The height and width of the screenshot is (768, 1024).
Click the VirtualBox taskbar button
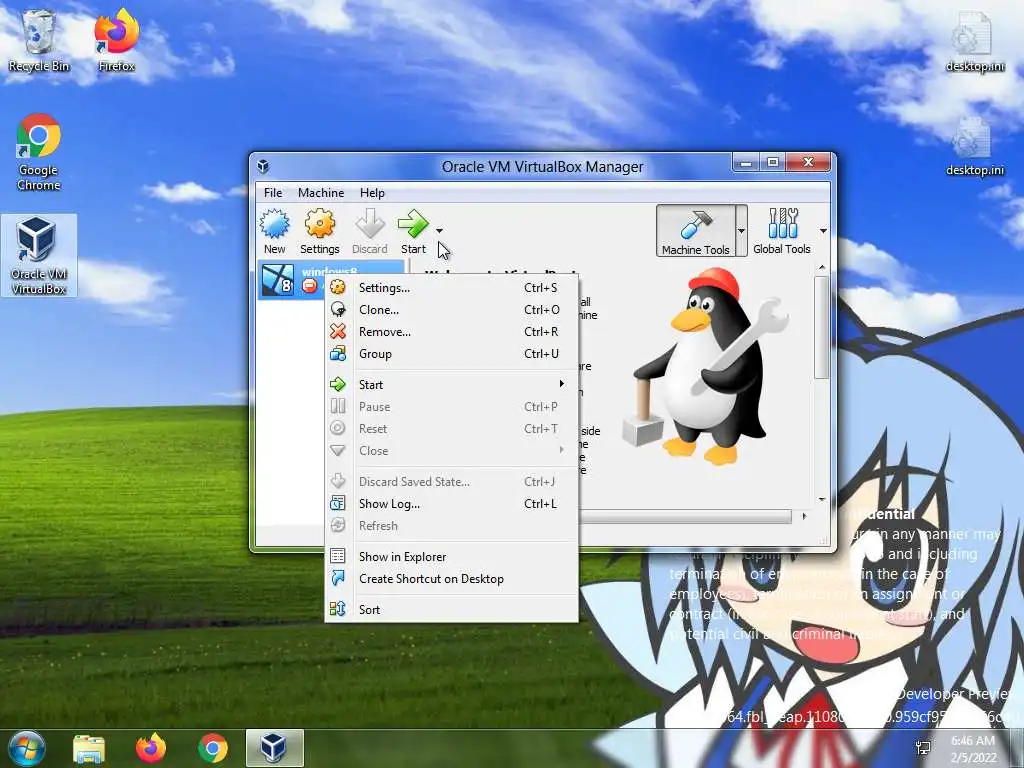click(x=274, y=748)
